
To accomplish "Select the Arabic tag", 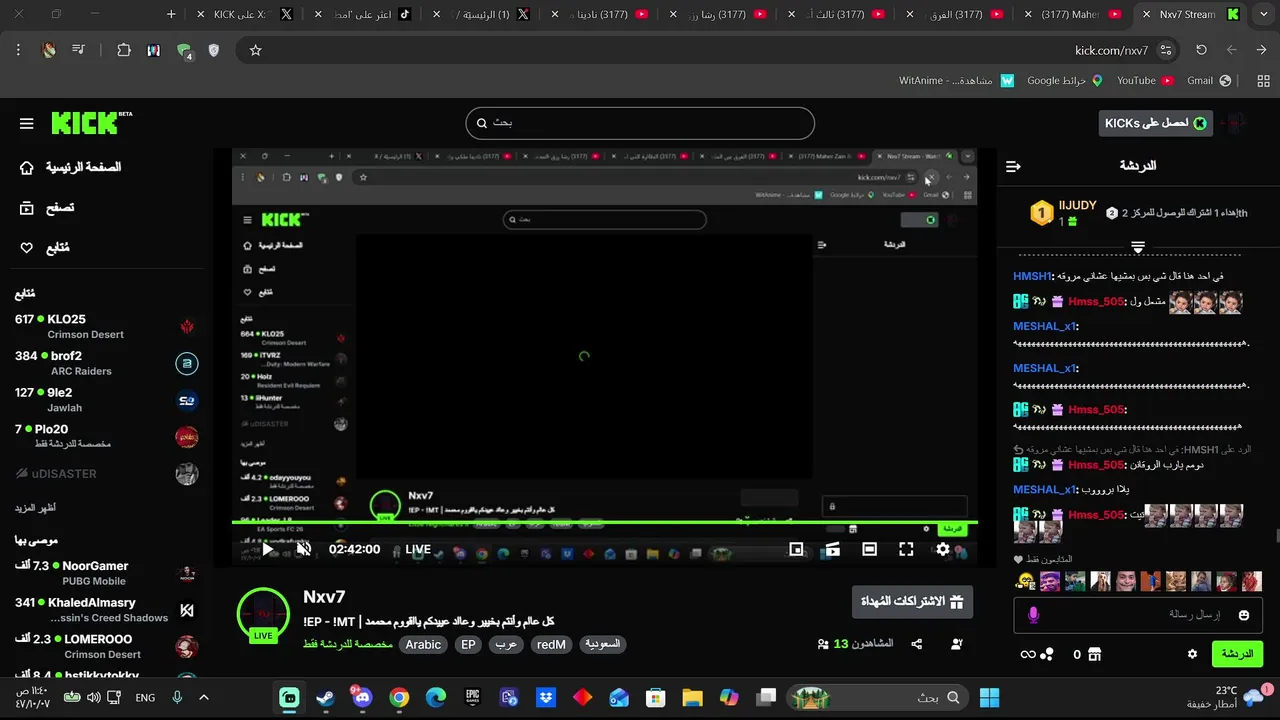I will (423, 645).
